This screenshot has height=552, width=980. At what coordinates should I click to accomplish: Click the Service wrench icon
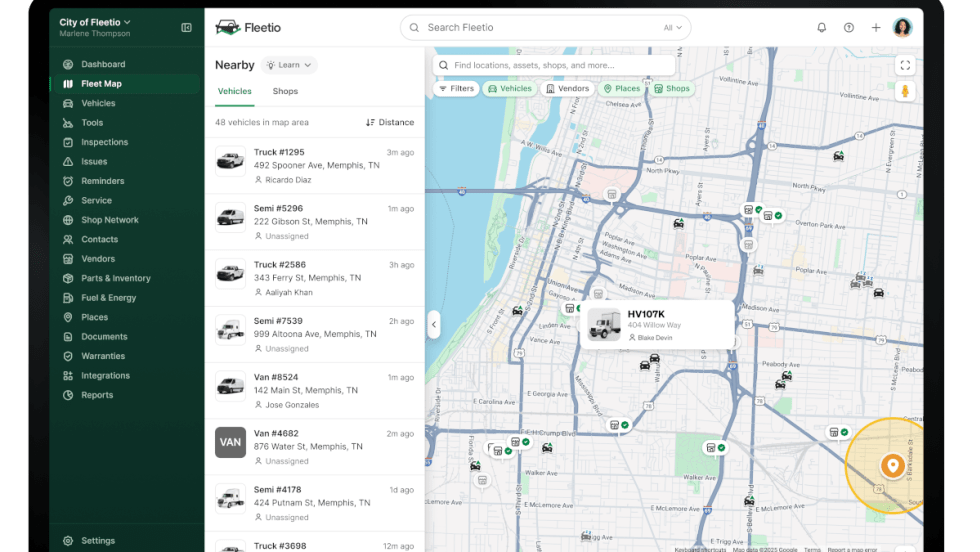(x=68, y=200)
